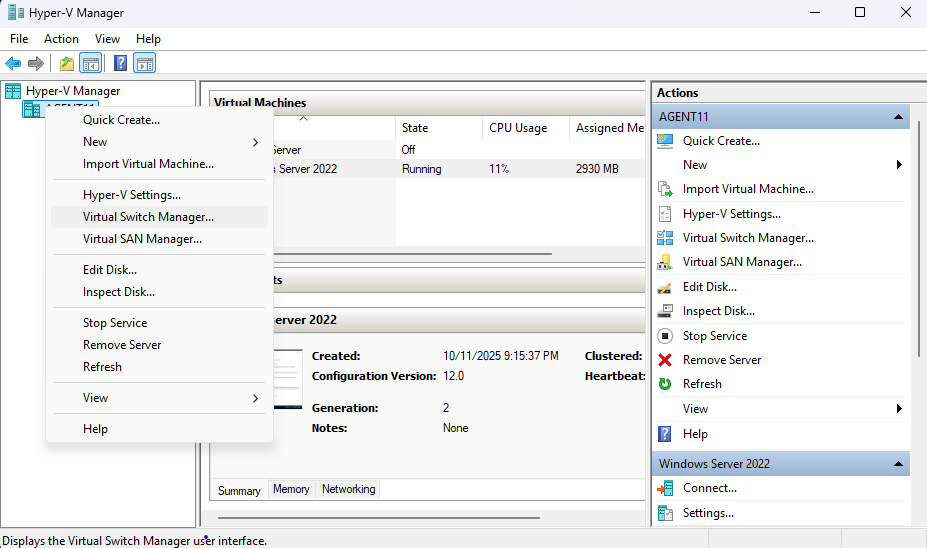Screen dimensions: 927x548
Task: Toggle the Show/Hide Console Tree toolbar icon
Action: (x=90, y=63)
